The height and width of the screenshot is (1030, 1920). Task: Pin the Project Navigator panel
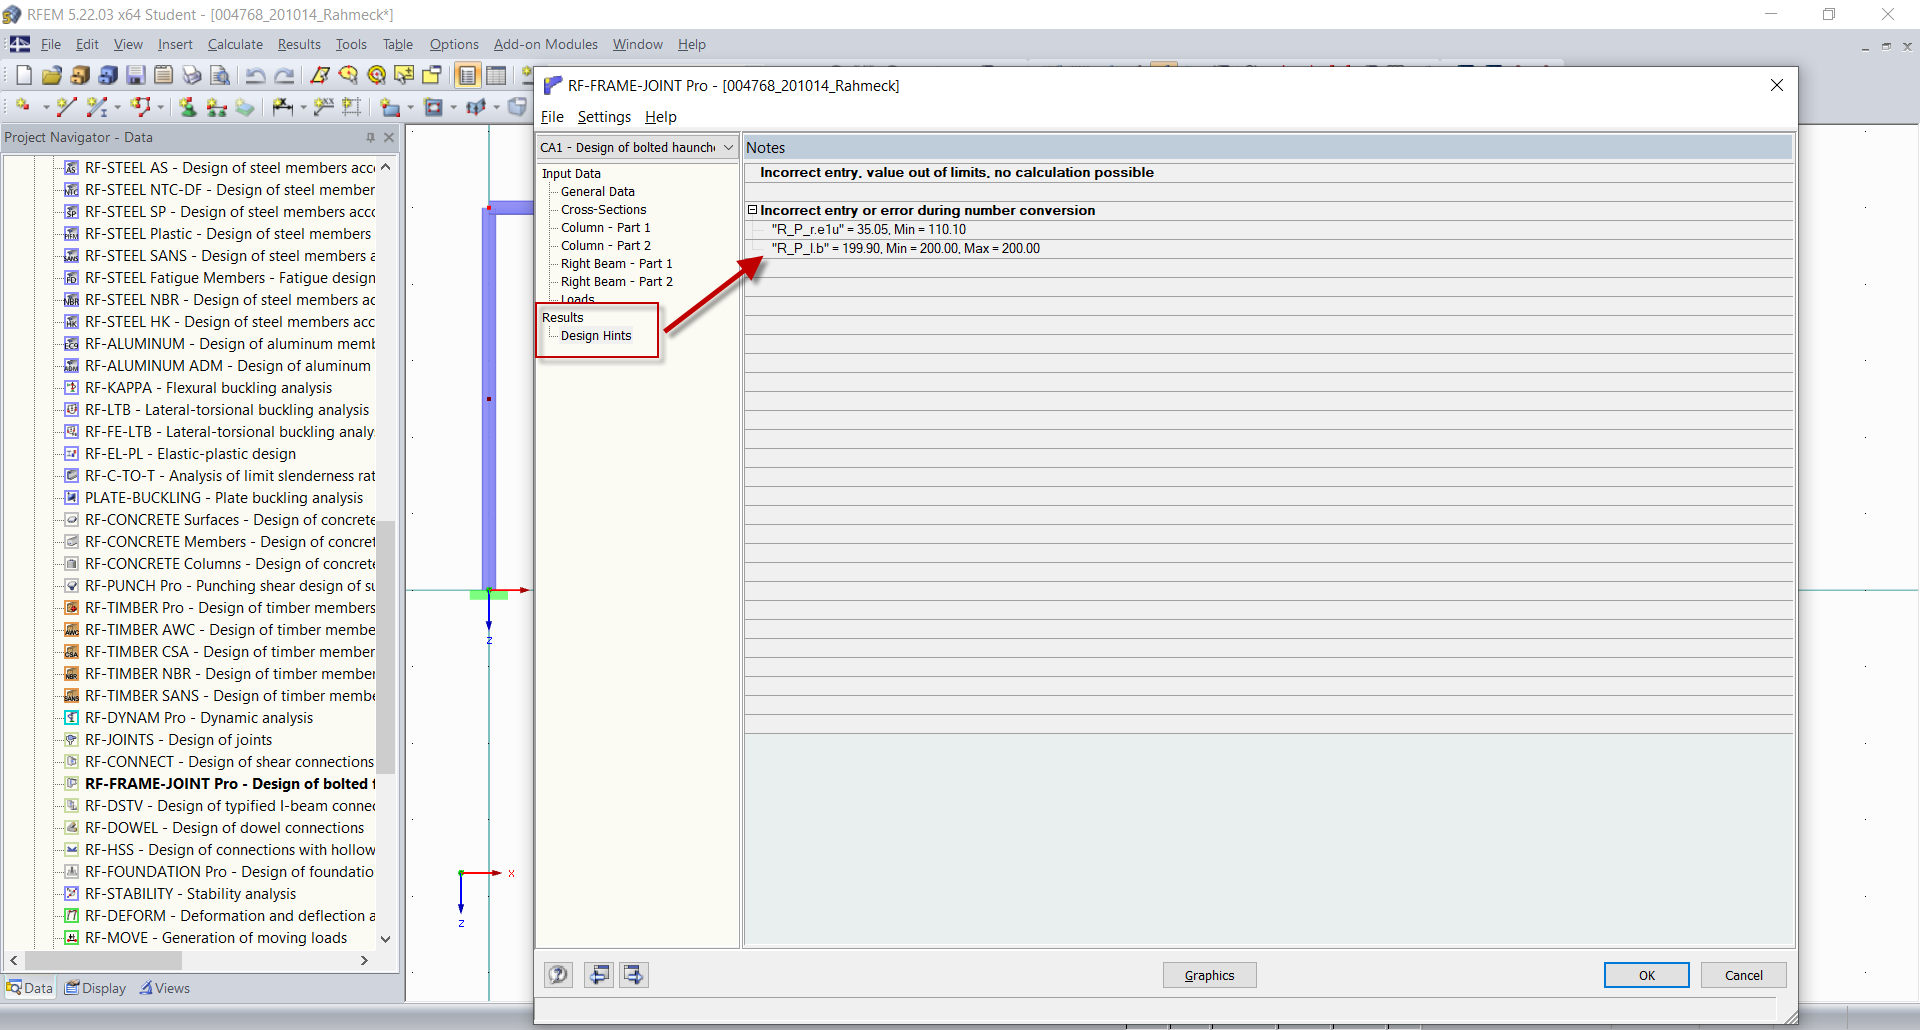[x=370, y=137]
